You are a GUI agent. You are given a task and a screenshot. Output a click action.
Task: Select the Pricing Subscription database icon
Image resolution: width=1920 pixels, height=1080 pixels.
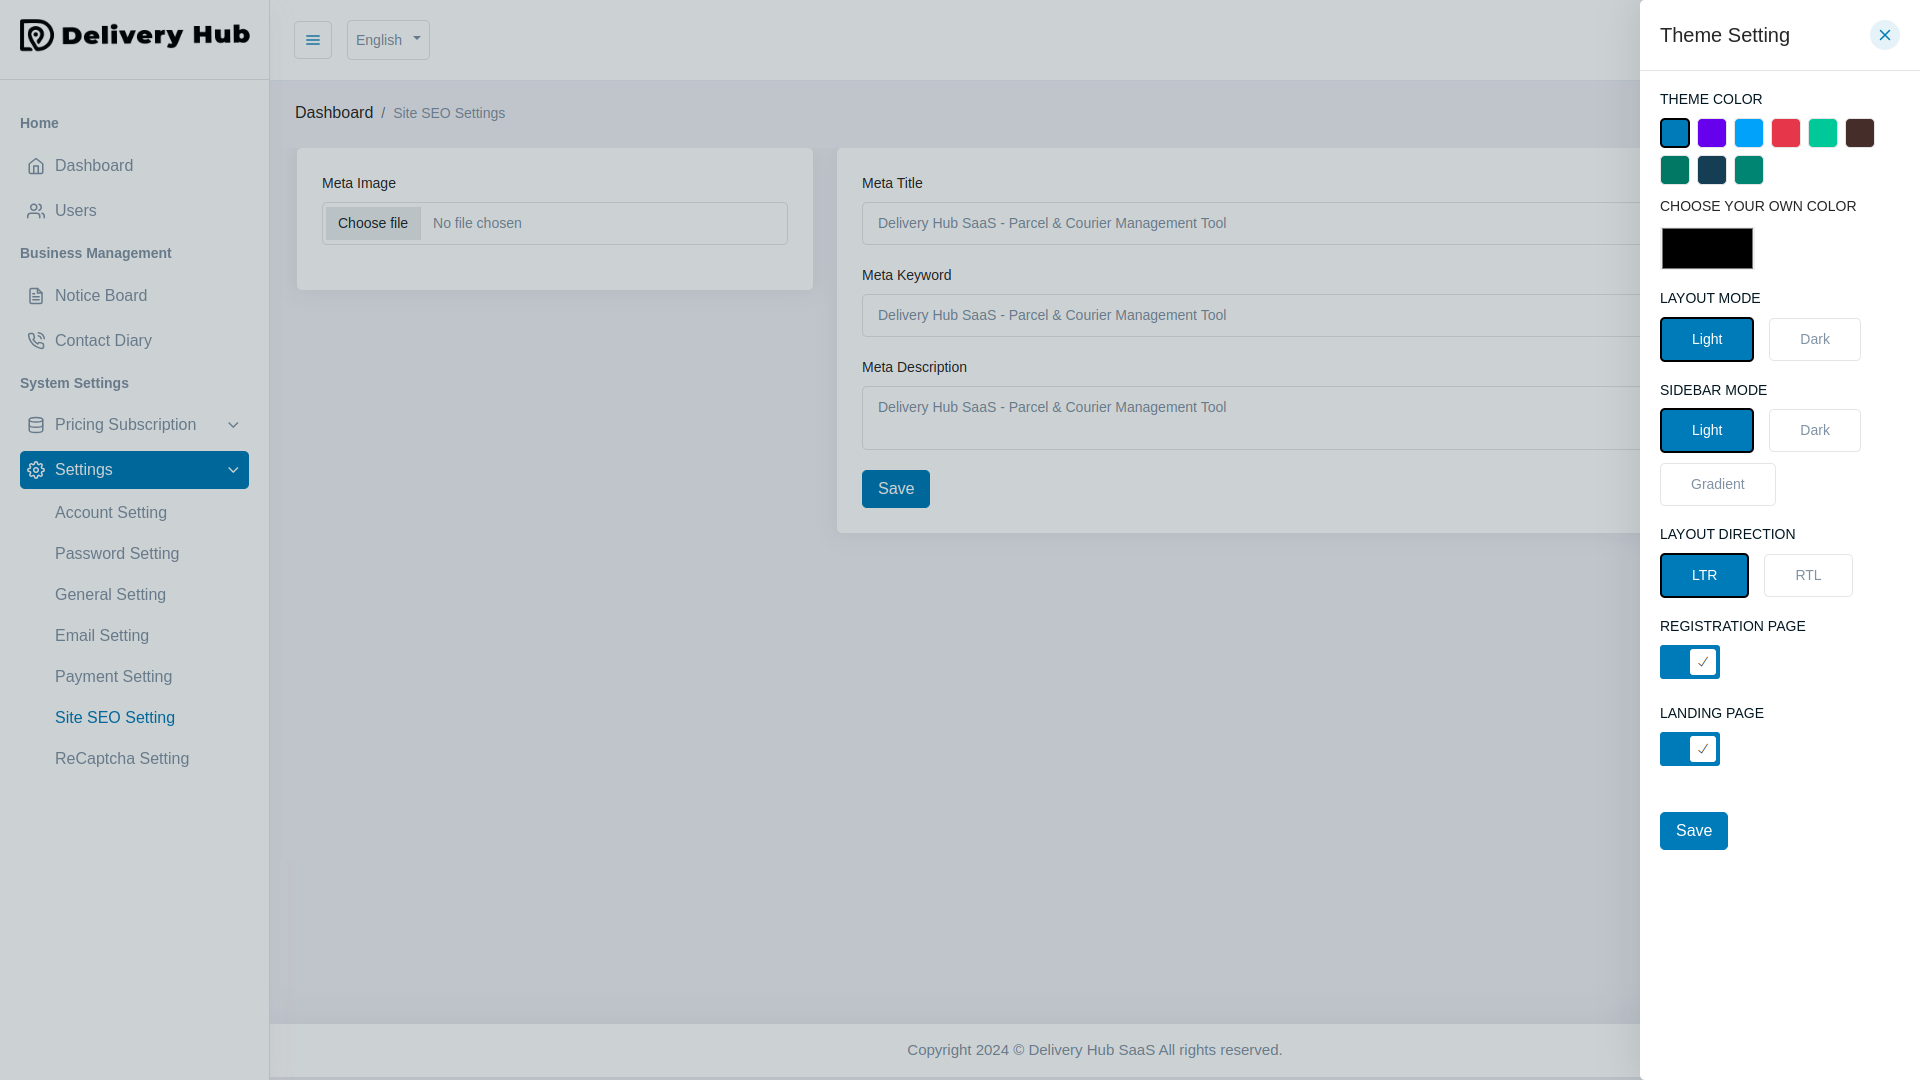pyautogui.click(x=36, y=425)
